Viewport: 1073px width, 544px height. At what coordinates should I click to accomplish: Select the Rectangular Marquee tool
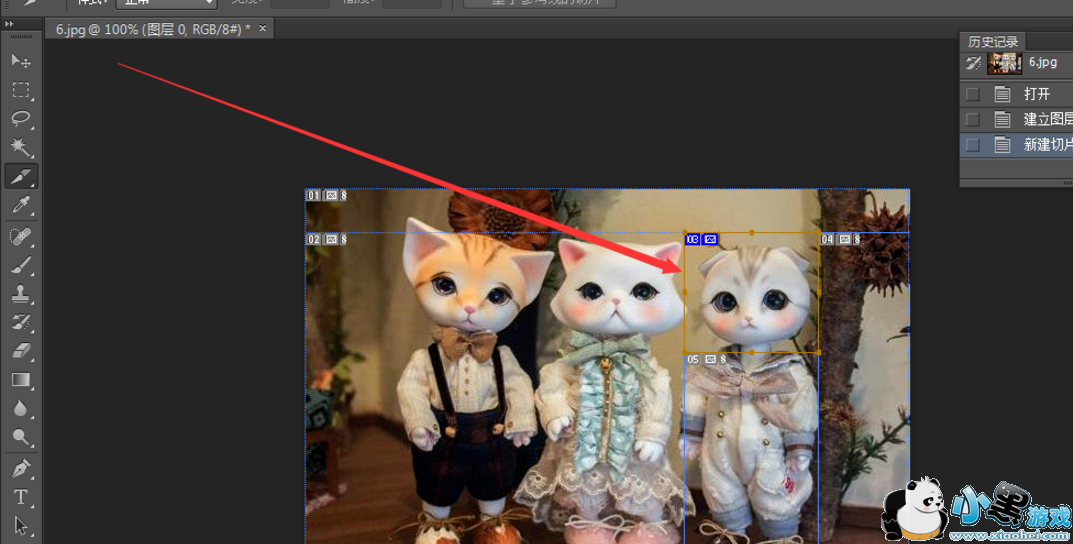pos(21,90)
